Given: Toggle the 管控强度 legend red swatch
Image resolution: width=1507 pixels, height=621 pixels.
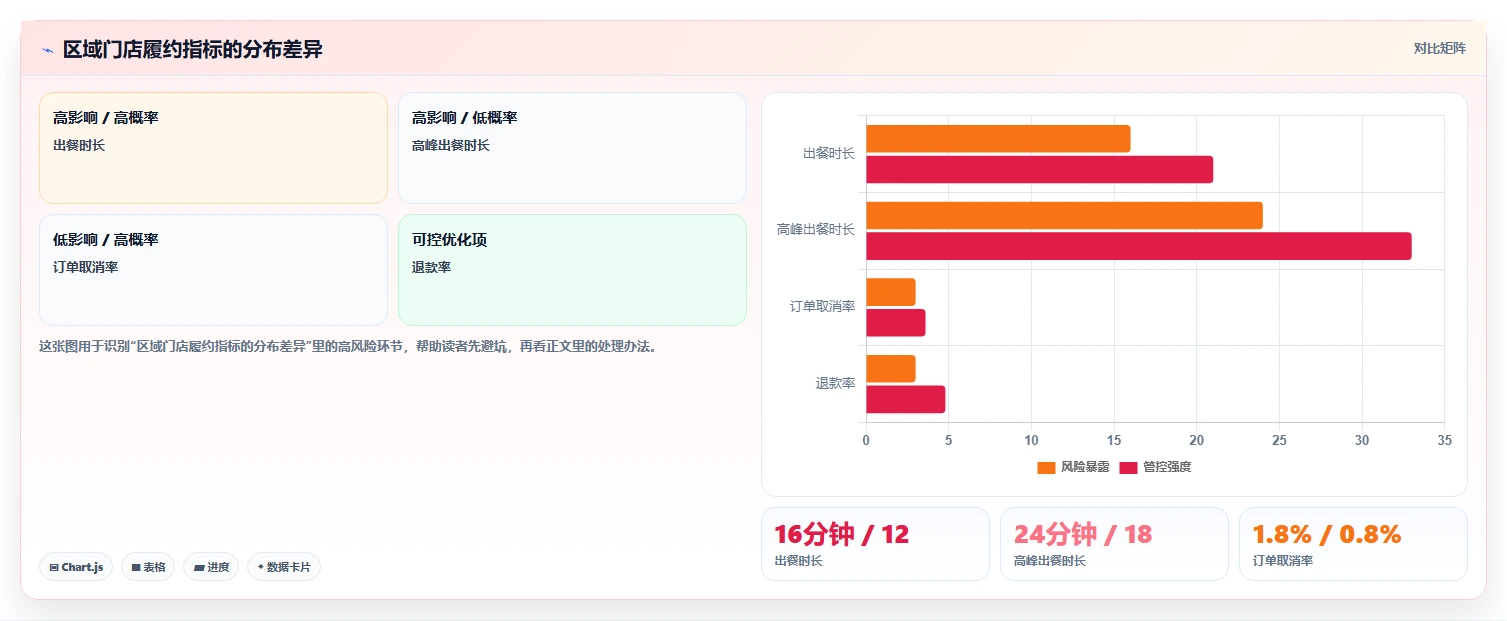Looking at the screenshot, I should pos(1128,467).
